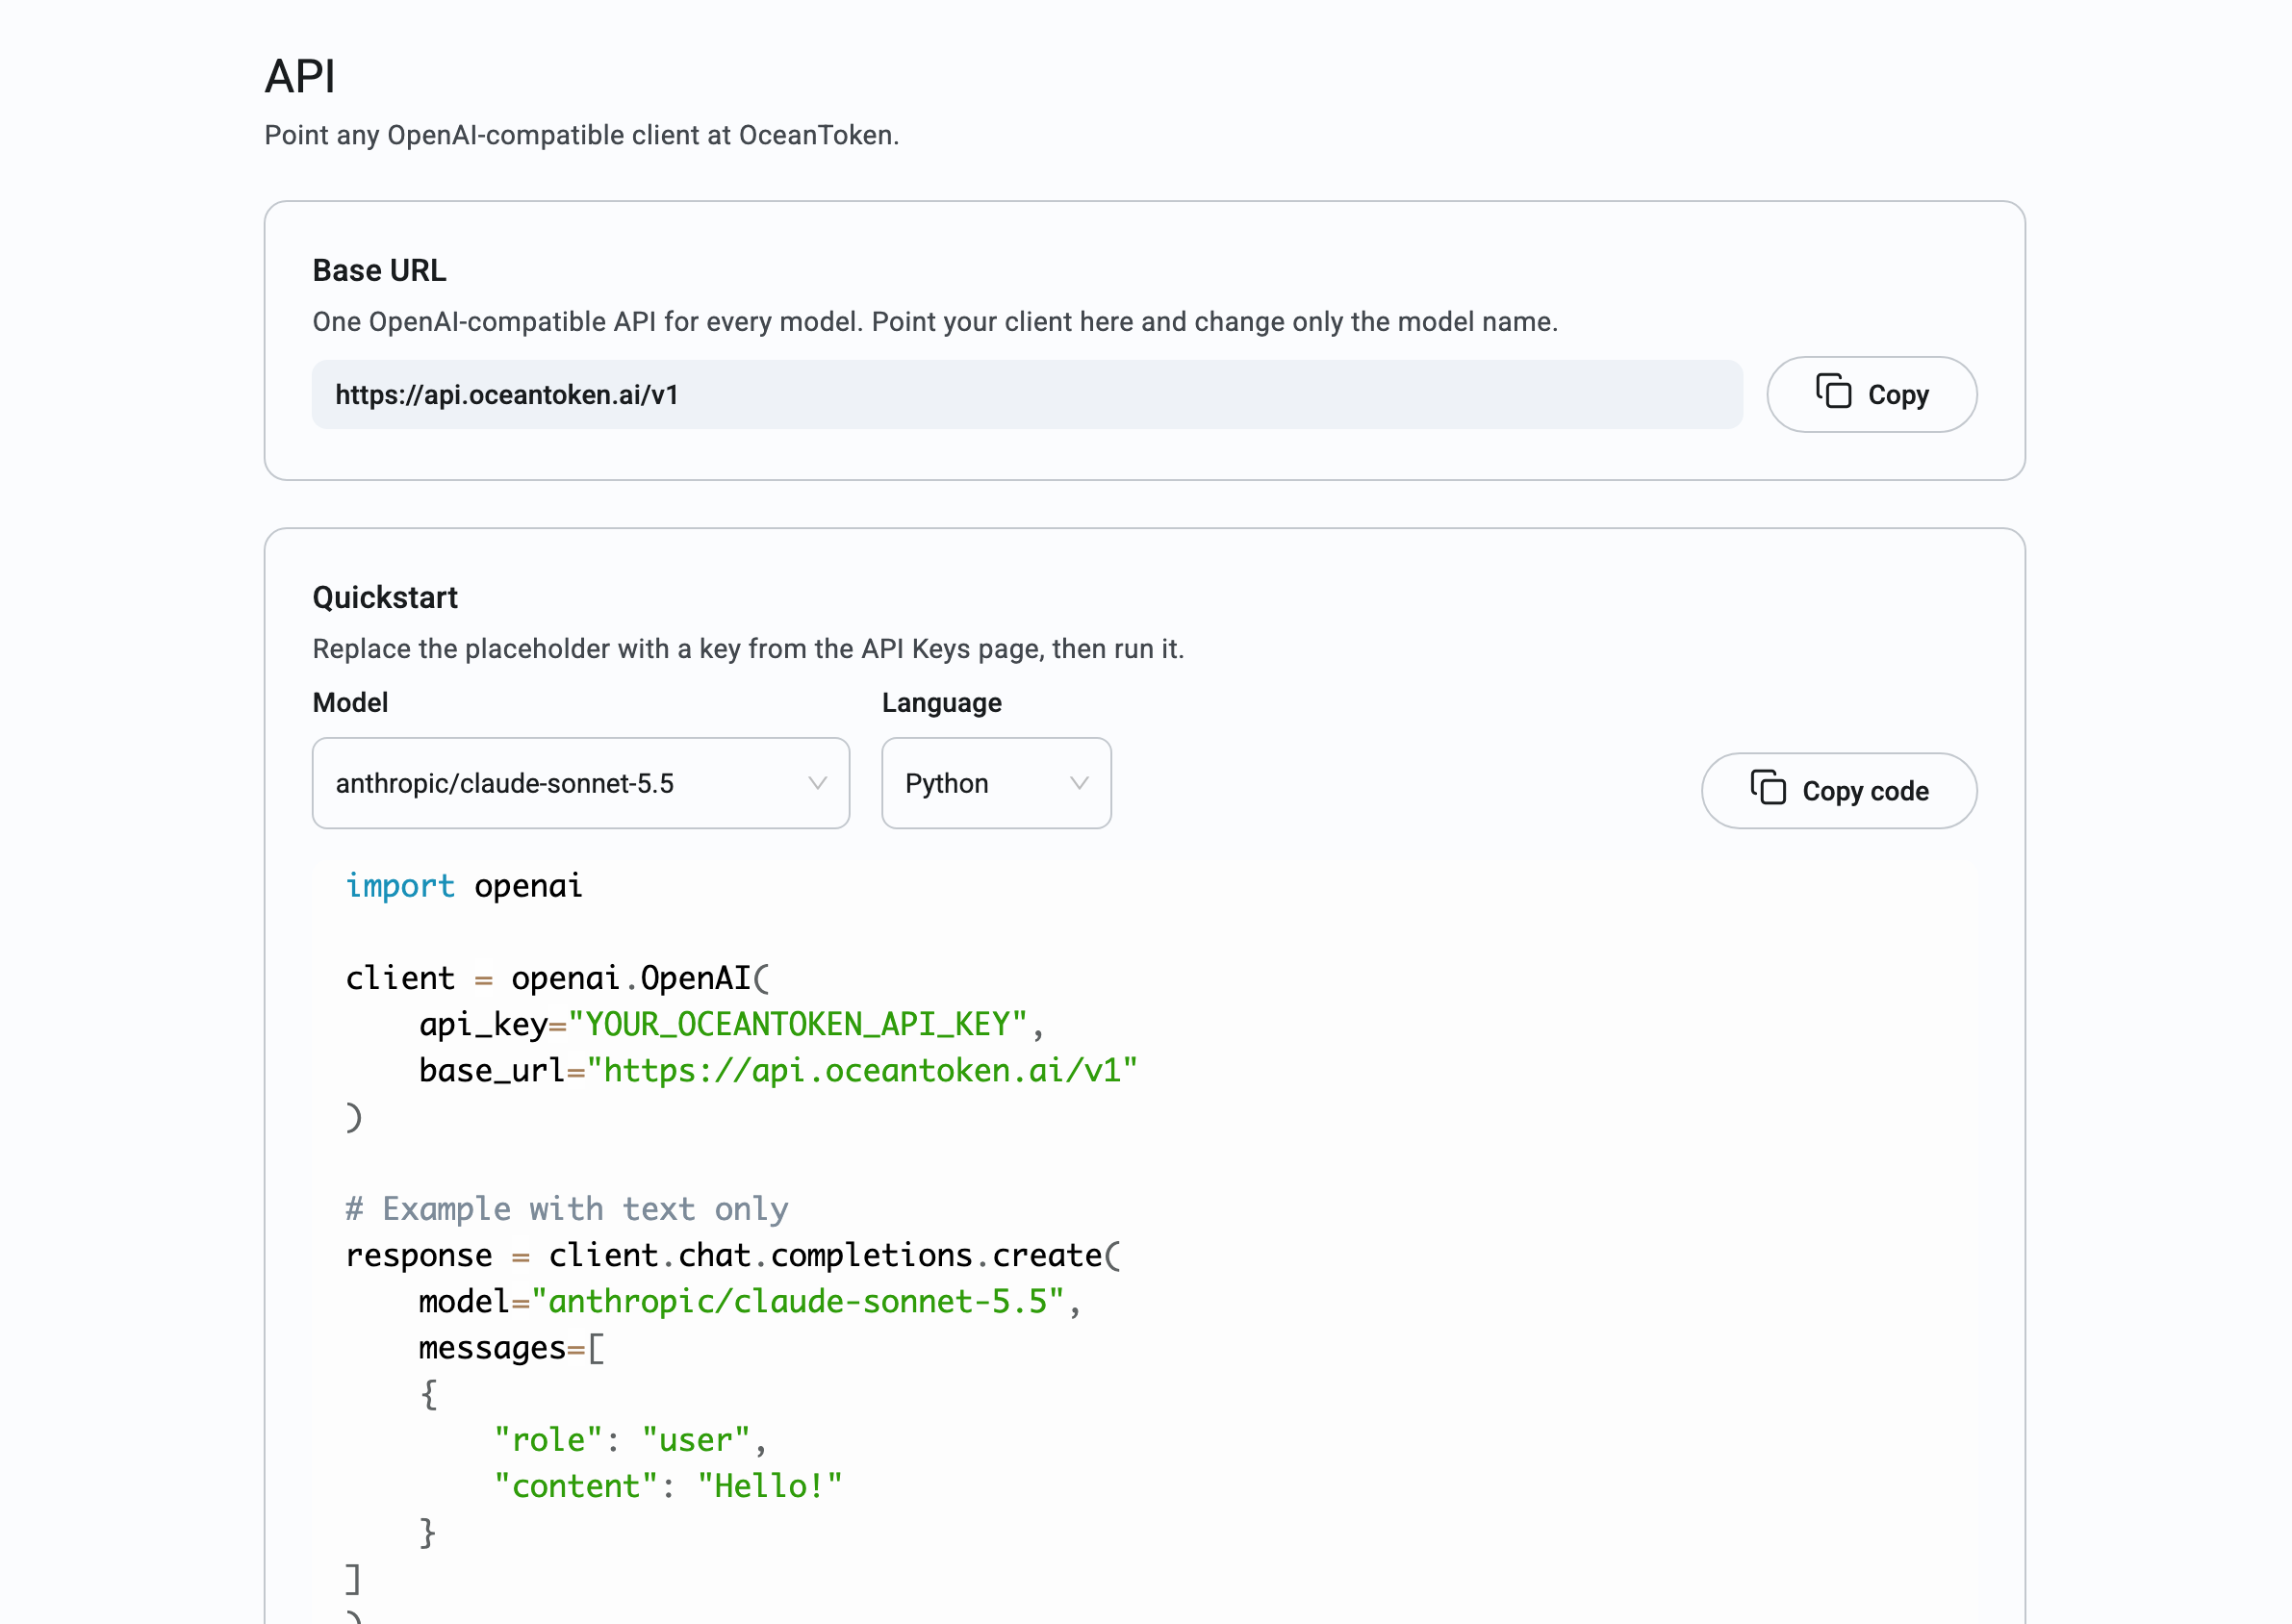Click the "# Example with text only" comment
This screenshot has width=2292, height=1624.
coord(567,1208)
